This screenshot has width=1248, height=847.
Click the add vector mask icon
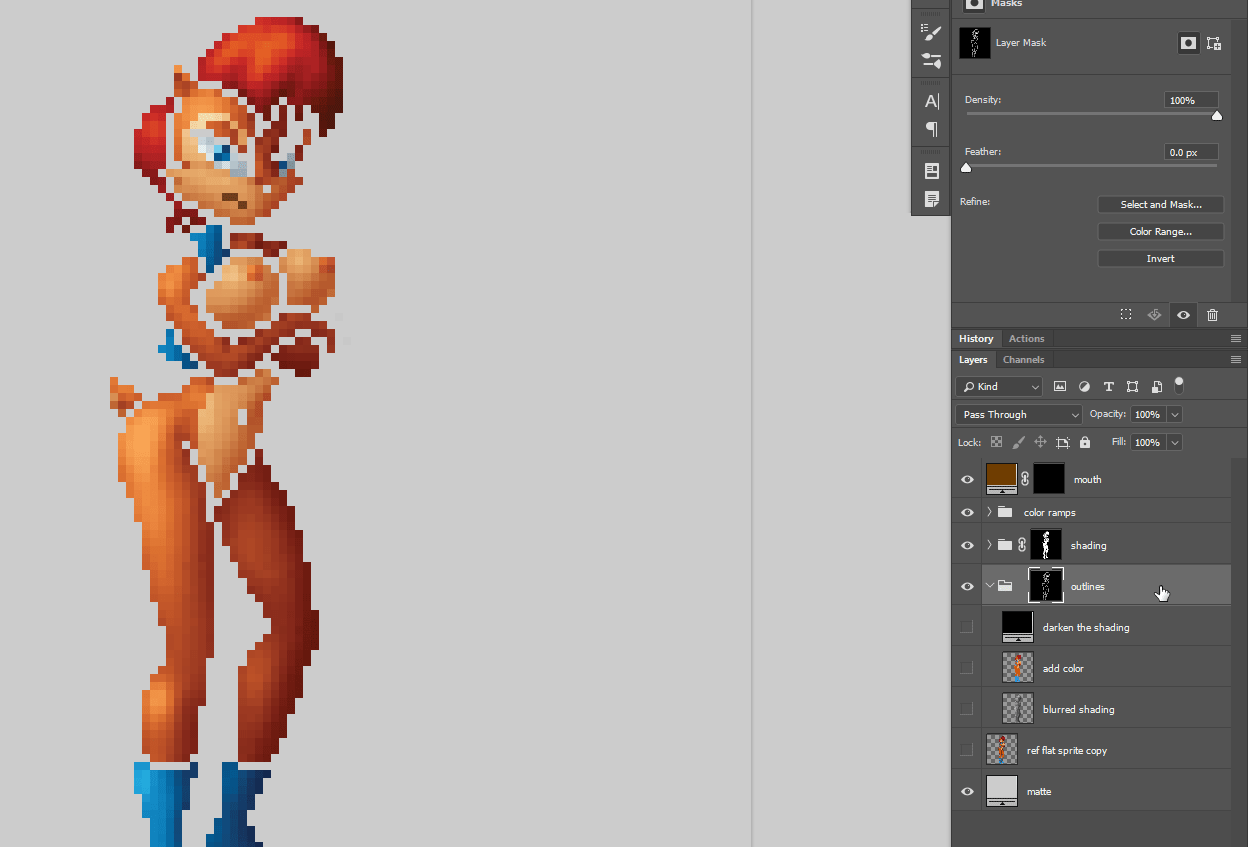pyautogui.click(x=1214, y=43)
